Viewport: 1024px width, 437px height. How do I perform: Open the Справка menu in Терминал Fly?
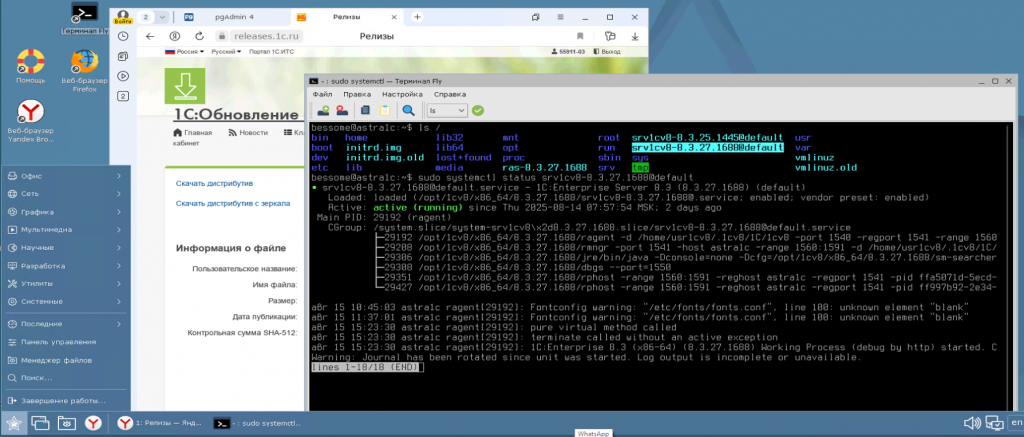(450, 94)
